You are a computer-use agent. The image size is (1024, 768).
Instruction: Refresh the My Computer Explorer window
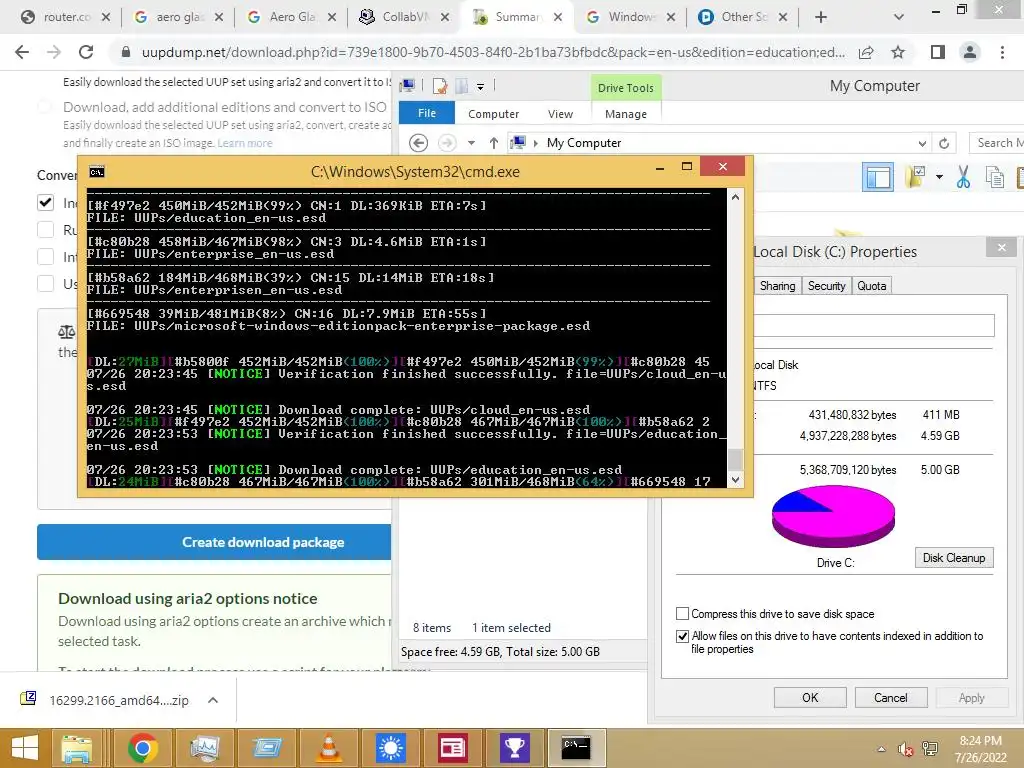[x=944, y=143]
